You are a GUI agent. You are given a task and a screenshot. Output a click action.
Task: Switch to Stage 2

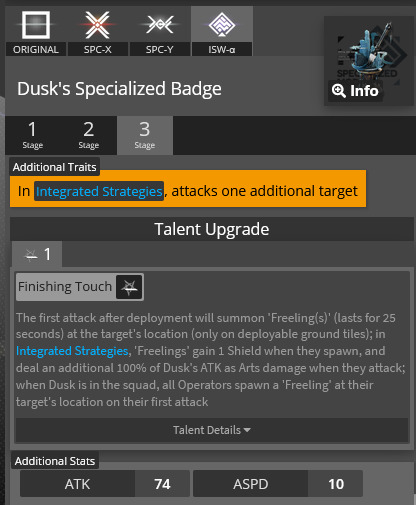coord(89,135)
